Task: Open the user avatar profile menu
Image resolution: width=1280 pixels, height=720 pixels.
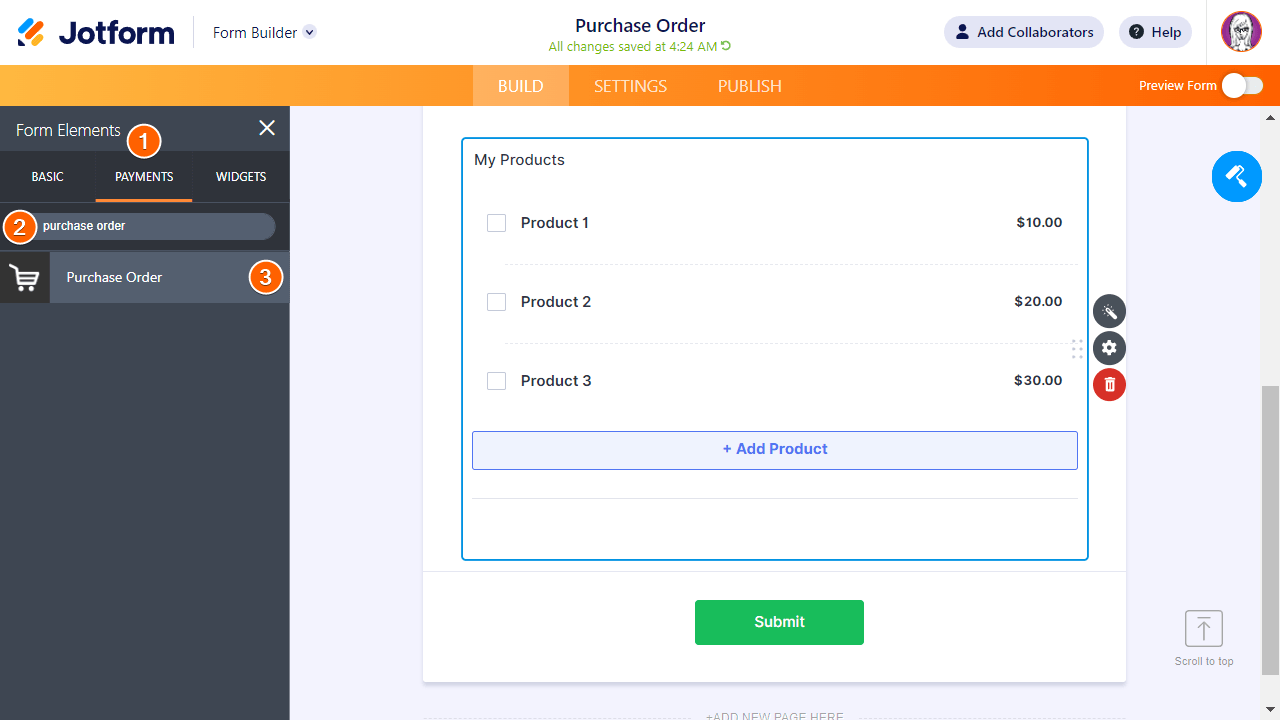Action: coord(1241,32)
